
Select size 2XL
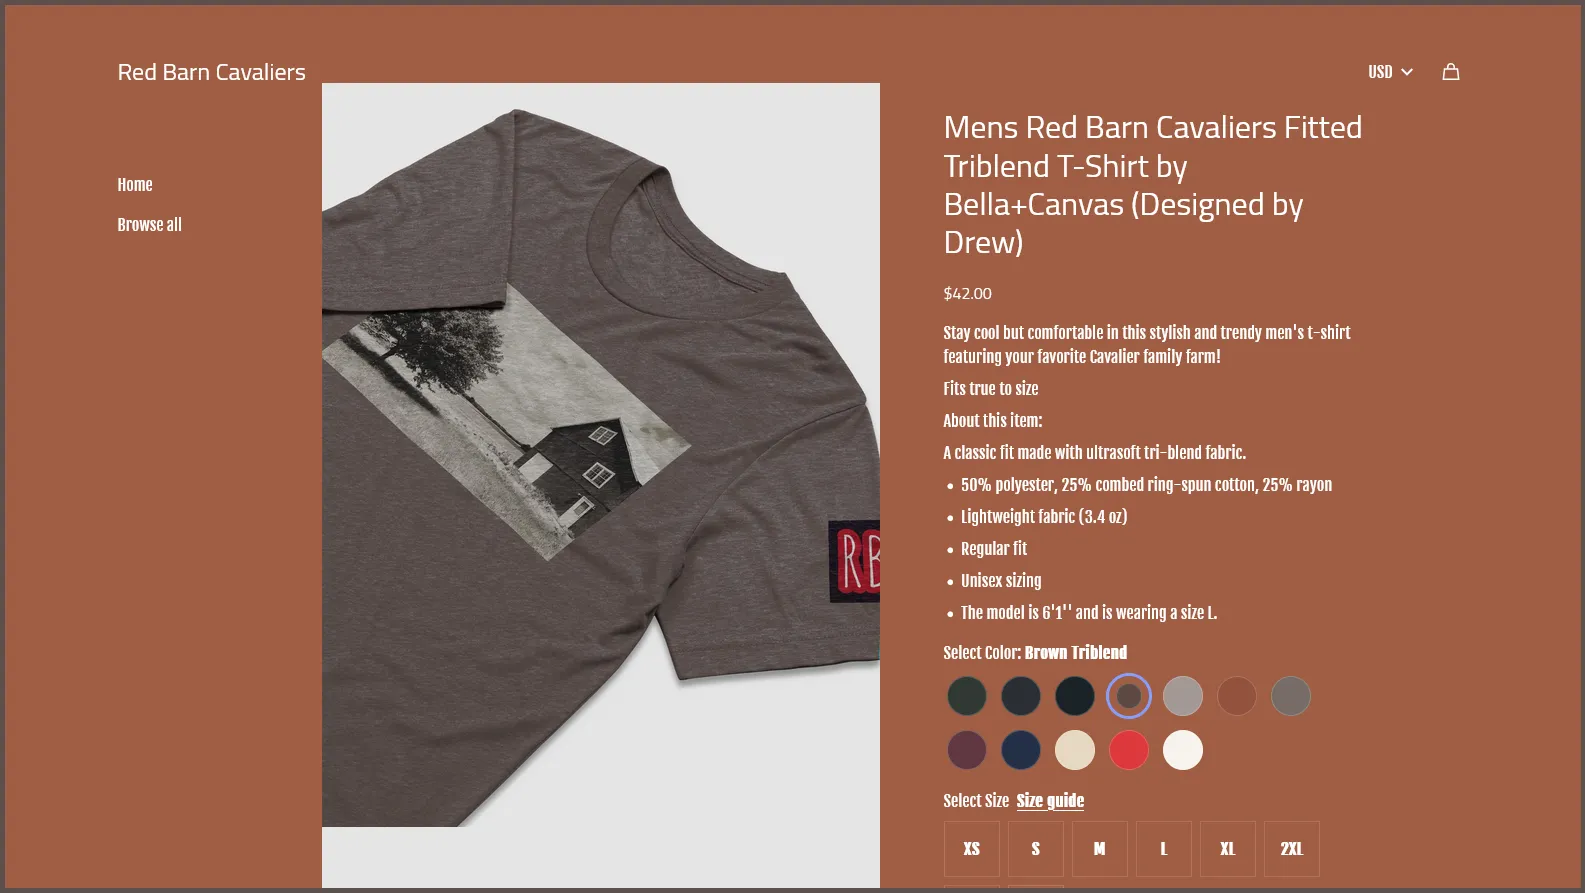tap(1292, 849)
